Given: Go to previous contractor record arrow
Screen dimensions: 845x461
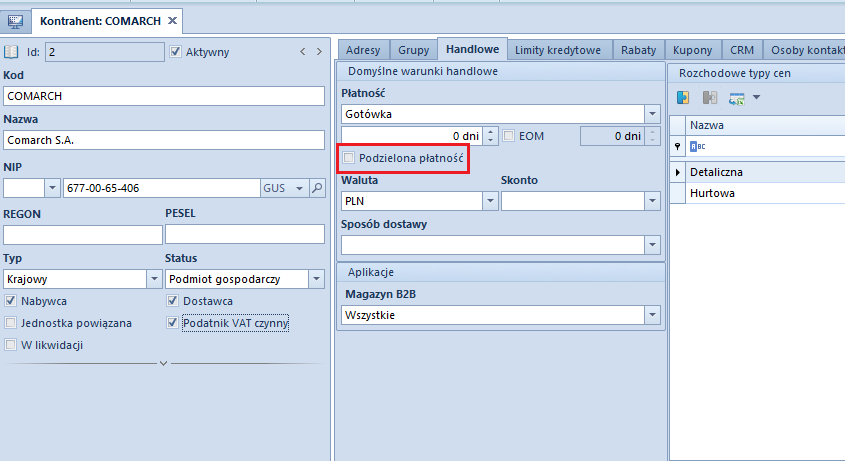Looking at the screenshot, I should click(x=303, y=52).
